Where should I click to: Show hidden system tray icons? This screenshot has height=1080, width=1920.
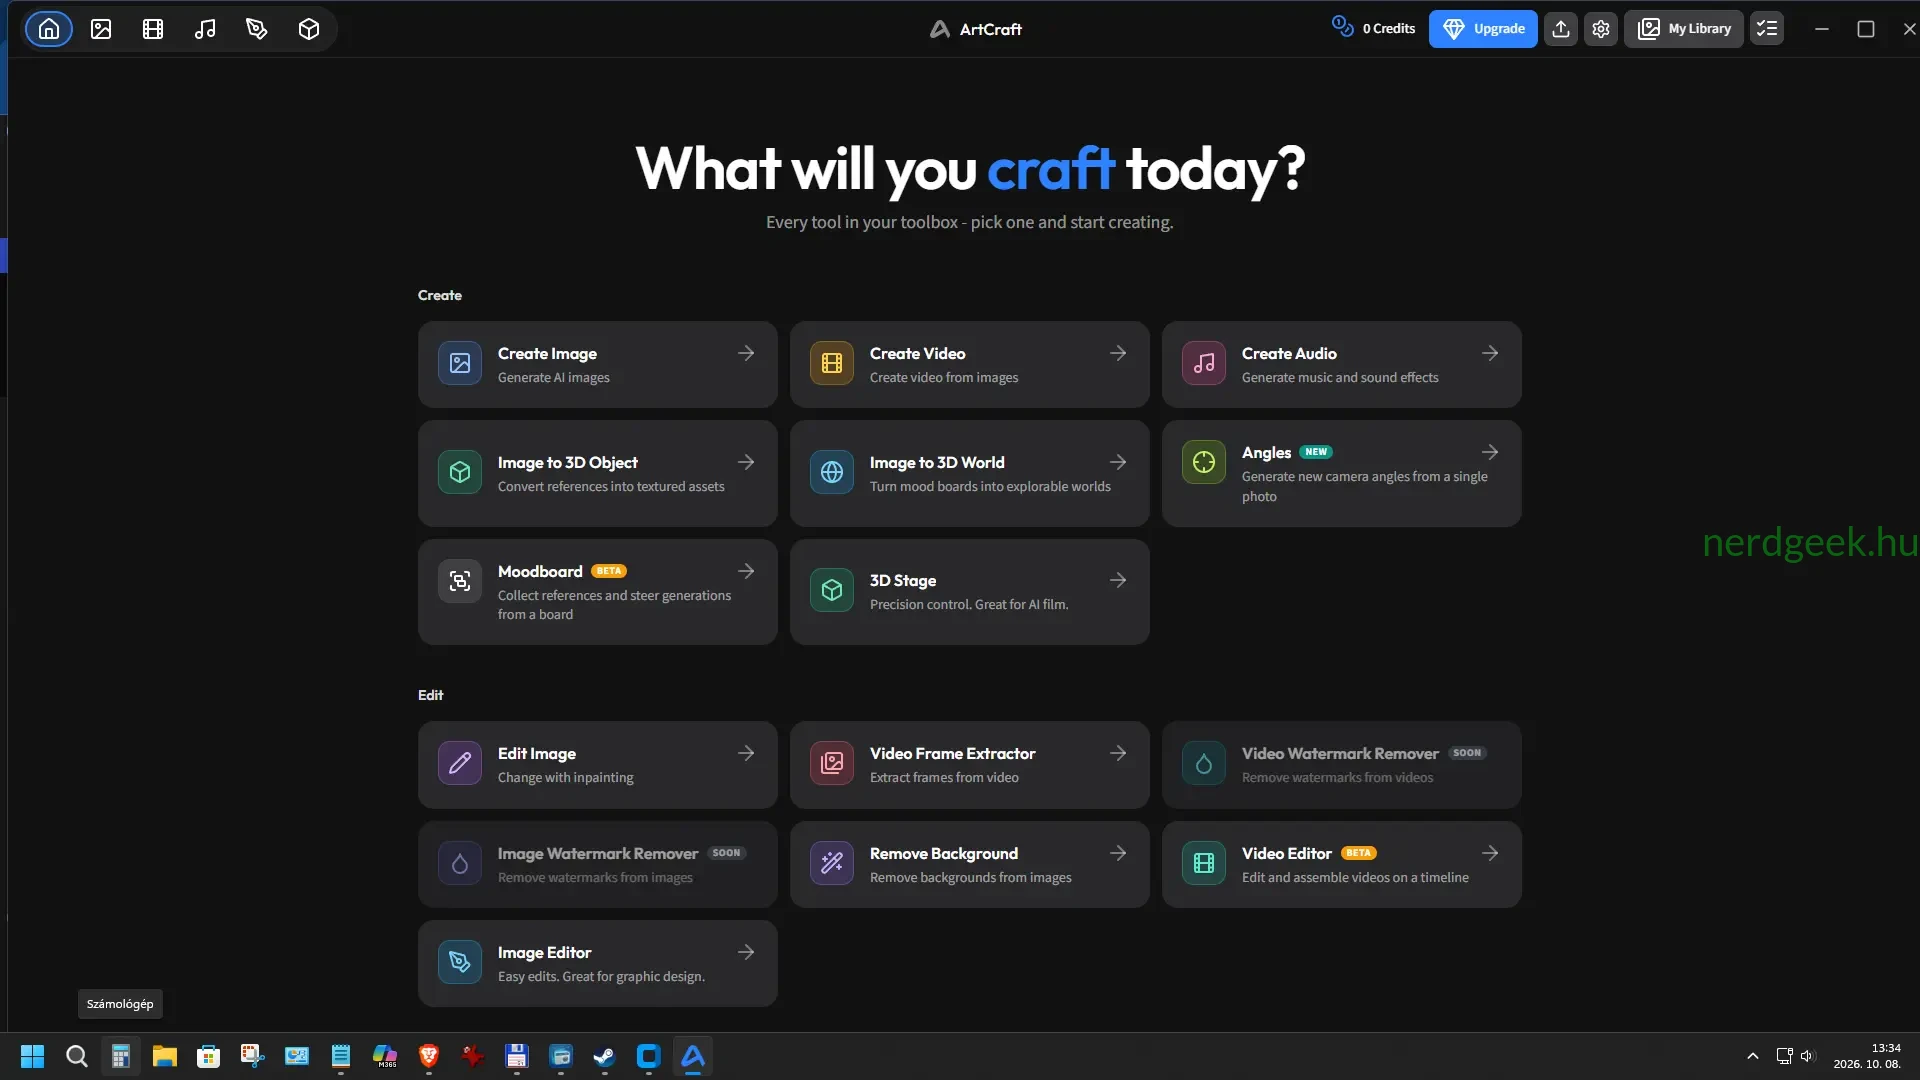[1753, 1056]
